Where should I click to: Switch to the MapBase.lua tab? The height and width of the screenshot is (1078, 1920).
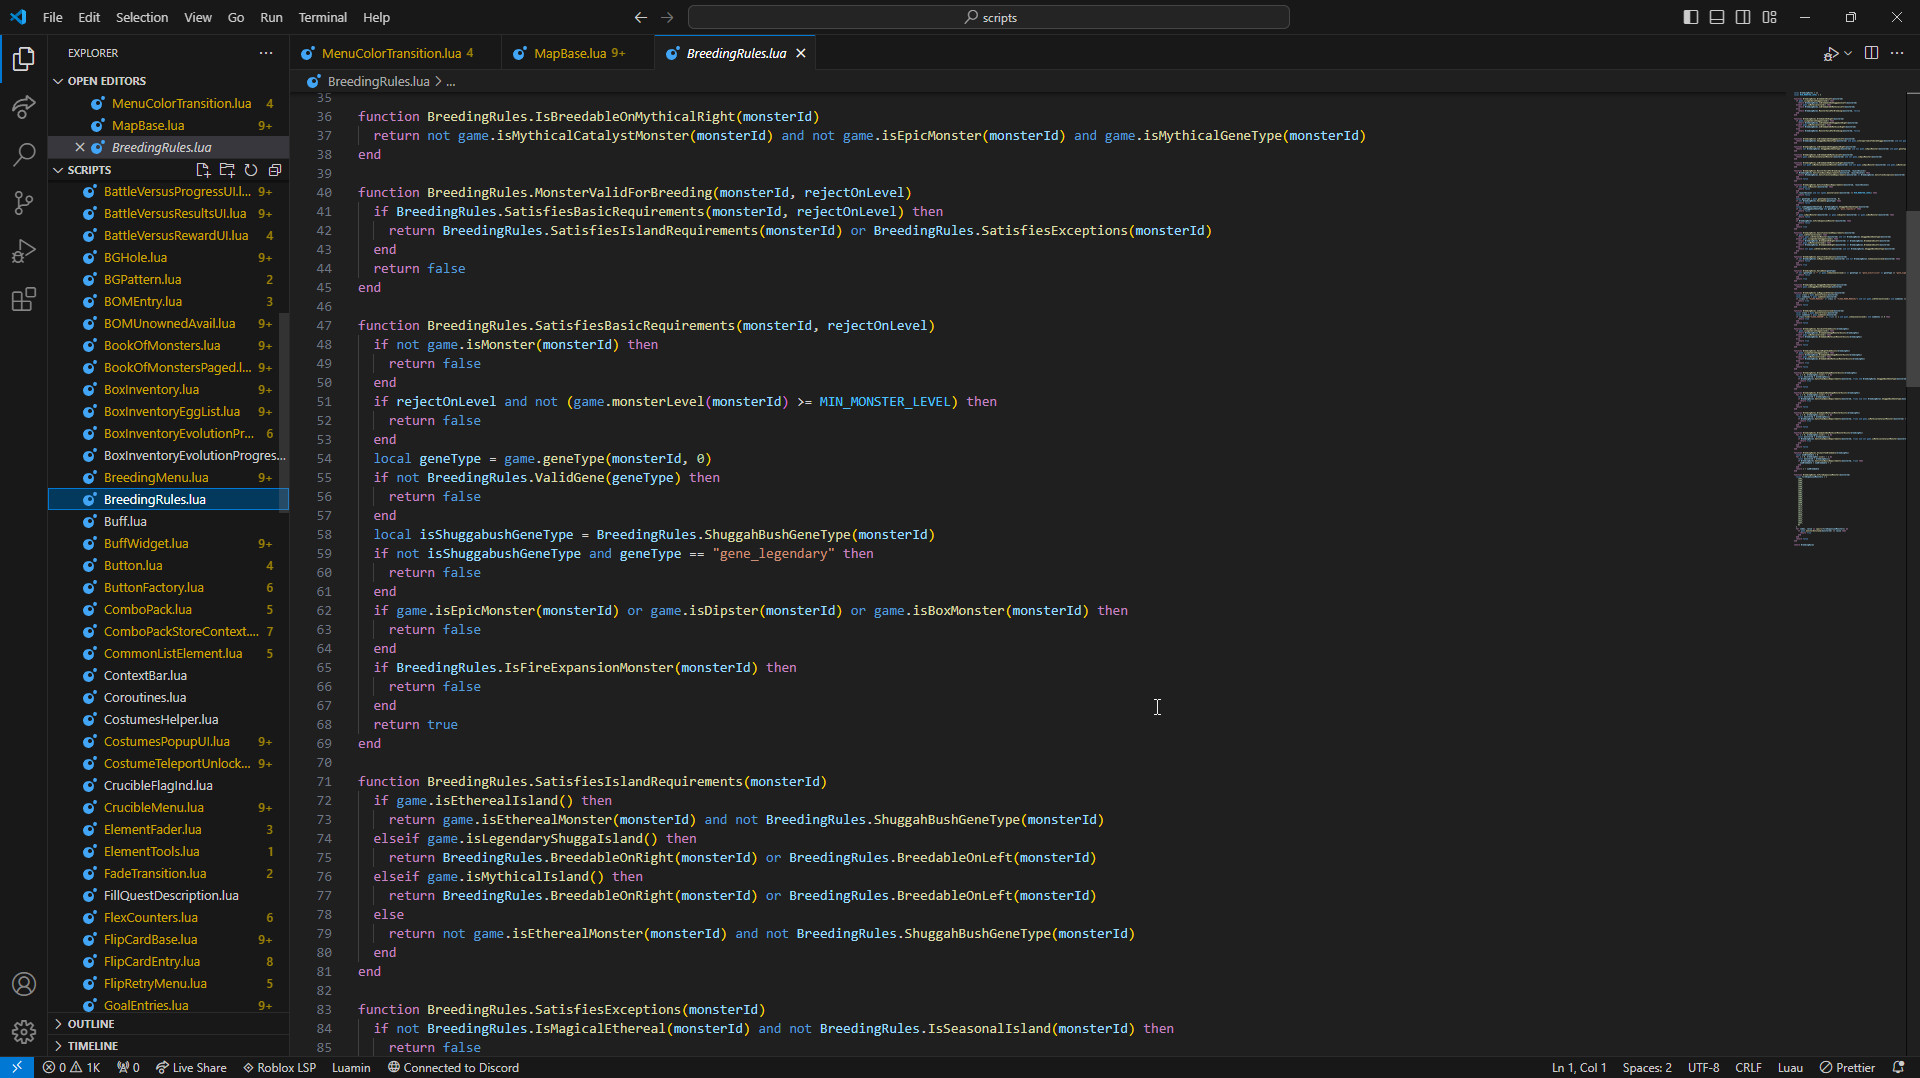pyautogui.click(x=570, y=52)
